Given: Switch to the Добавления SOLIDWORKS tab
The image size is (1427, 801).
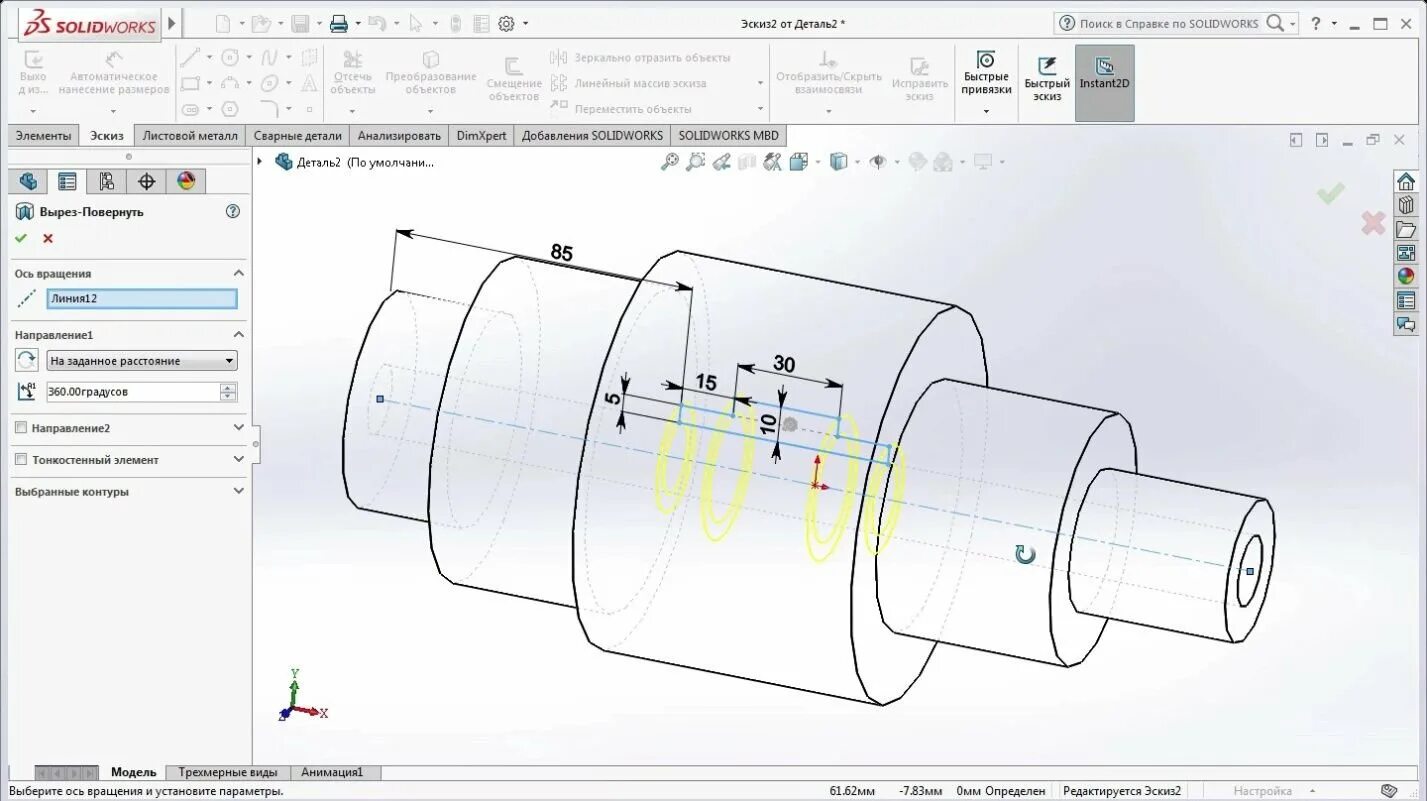Looking at the screenshot, I should click(x=592, y=135).
